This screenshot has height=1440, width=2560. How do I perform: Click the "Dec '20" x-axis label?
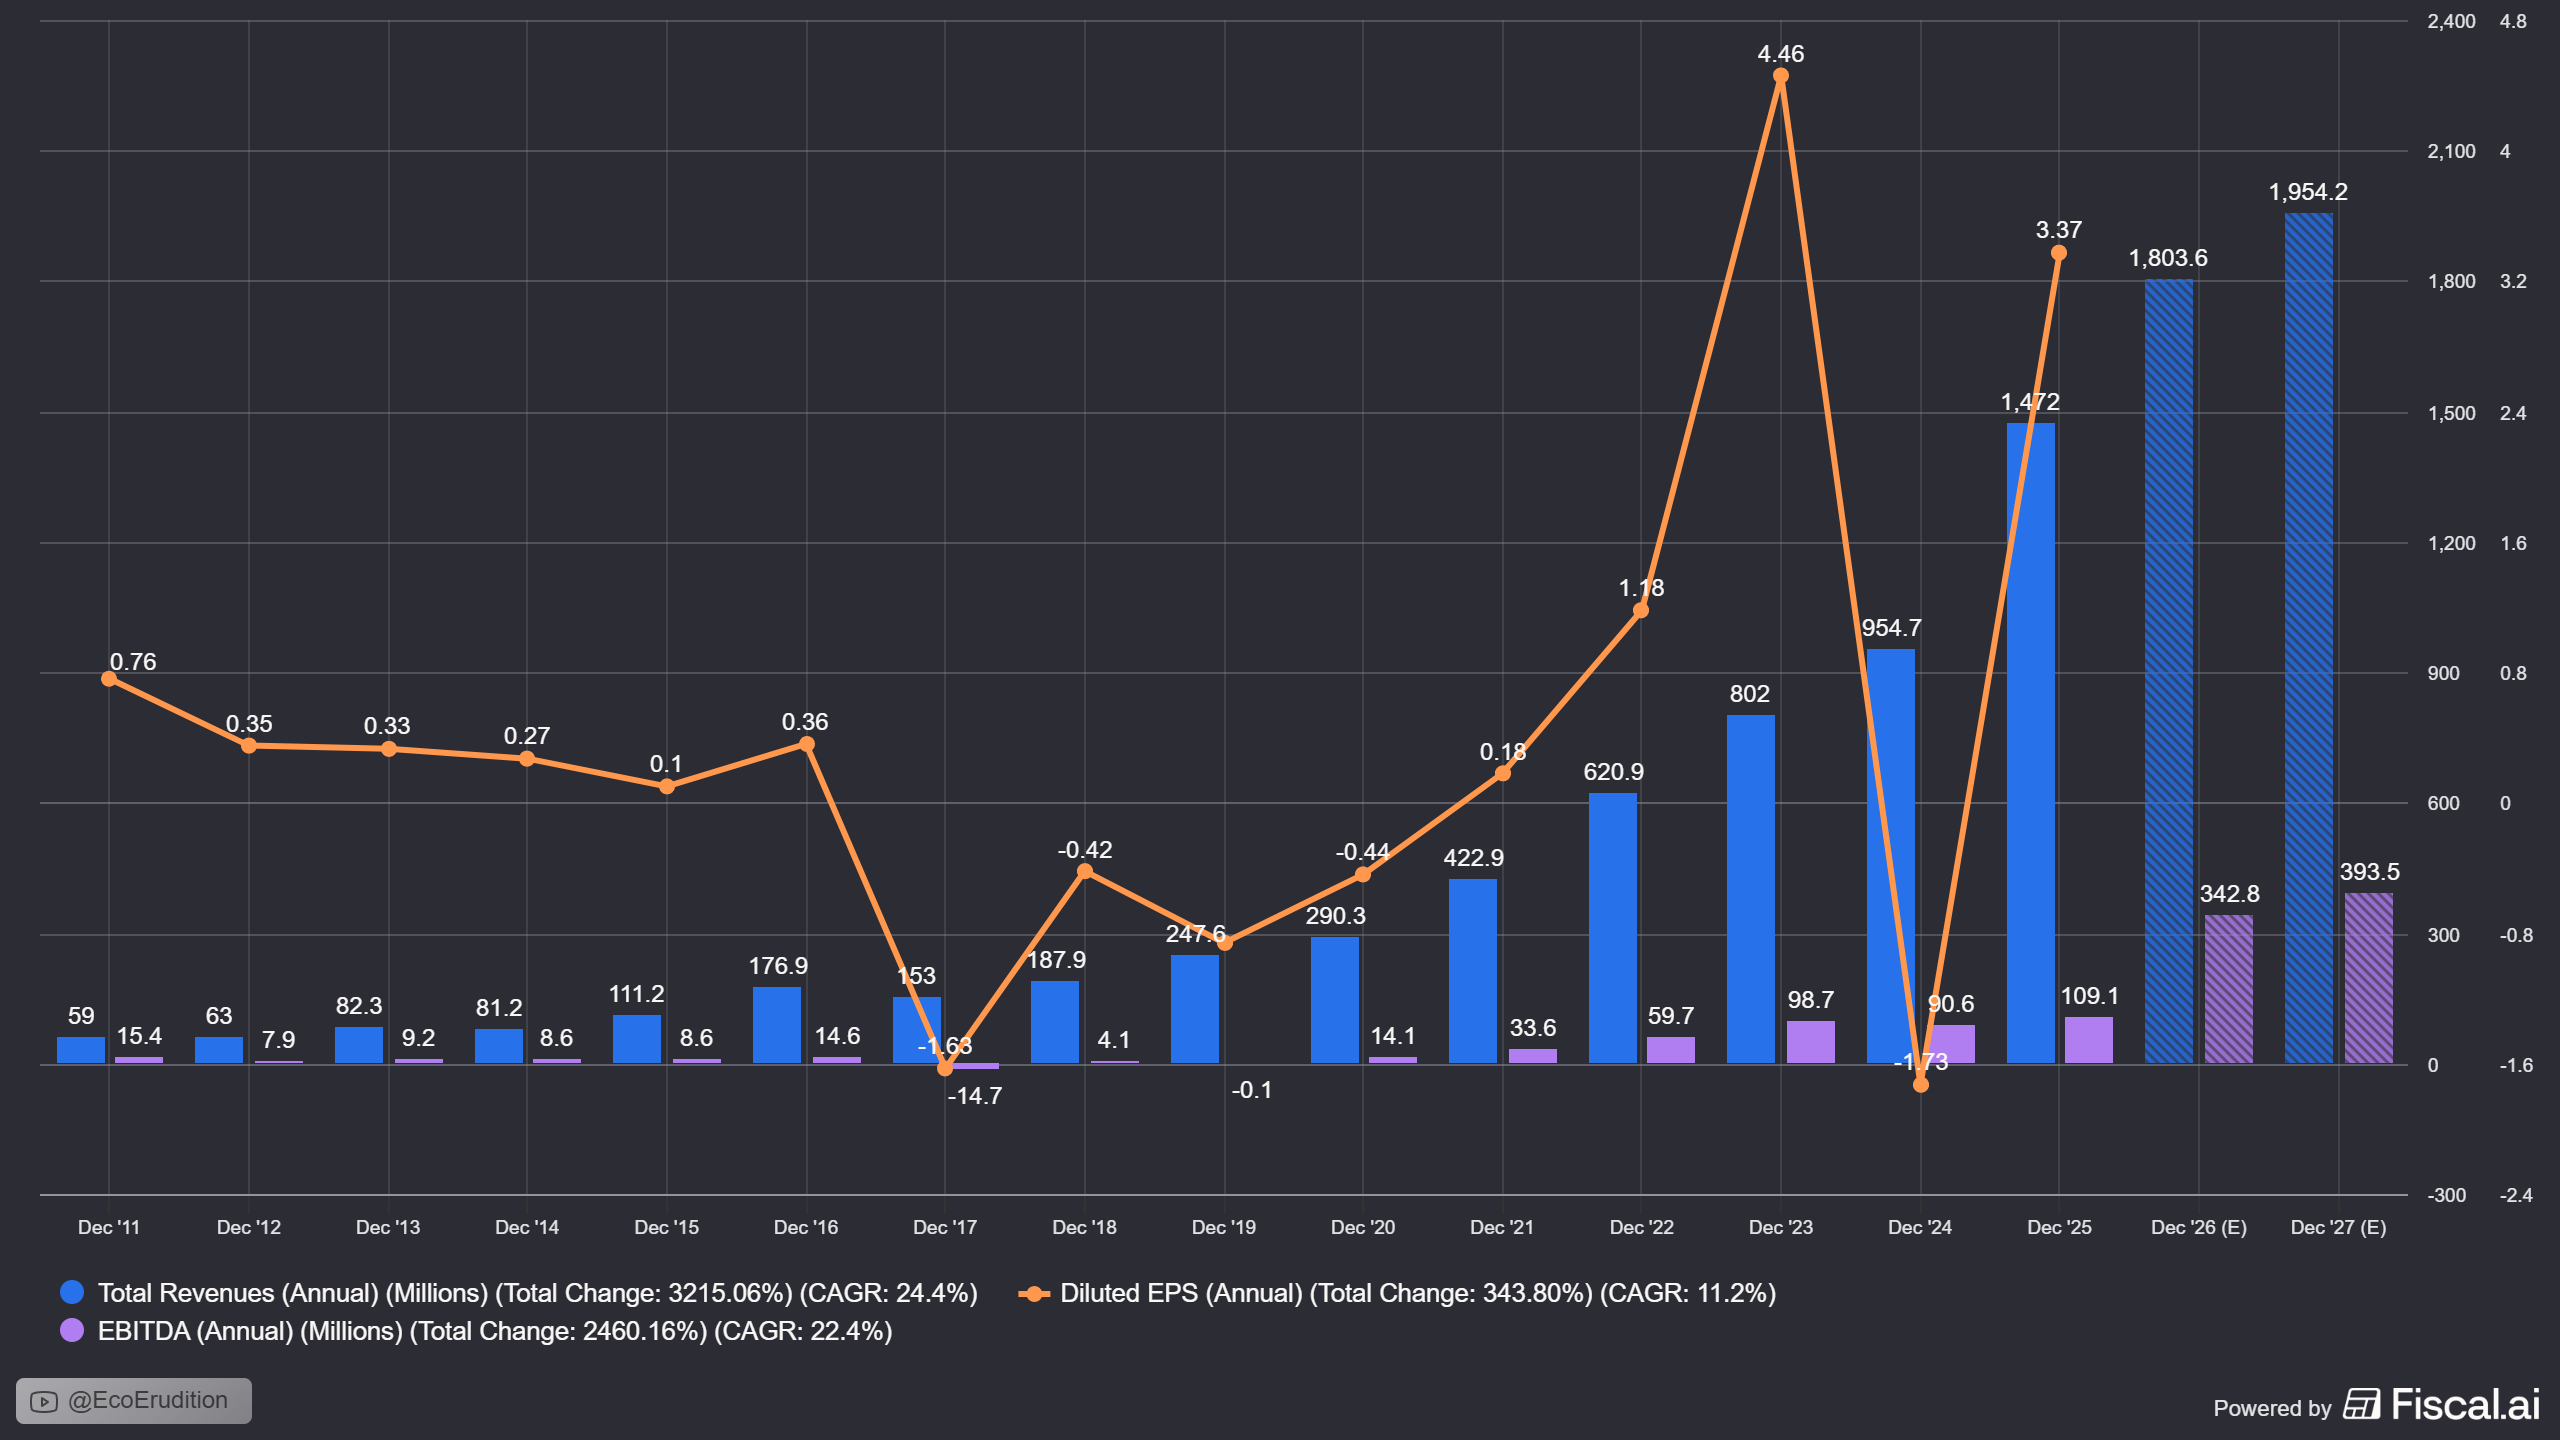(x=1363, y=1227)
